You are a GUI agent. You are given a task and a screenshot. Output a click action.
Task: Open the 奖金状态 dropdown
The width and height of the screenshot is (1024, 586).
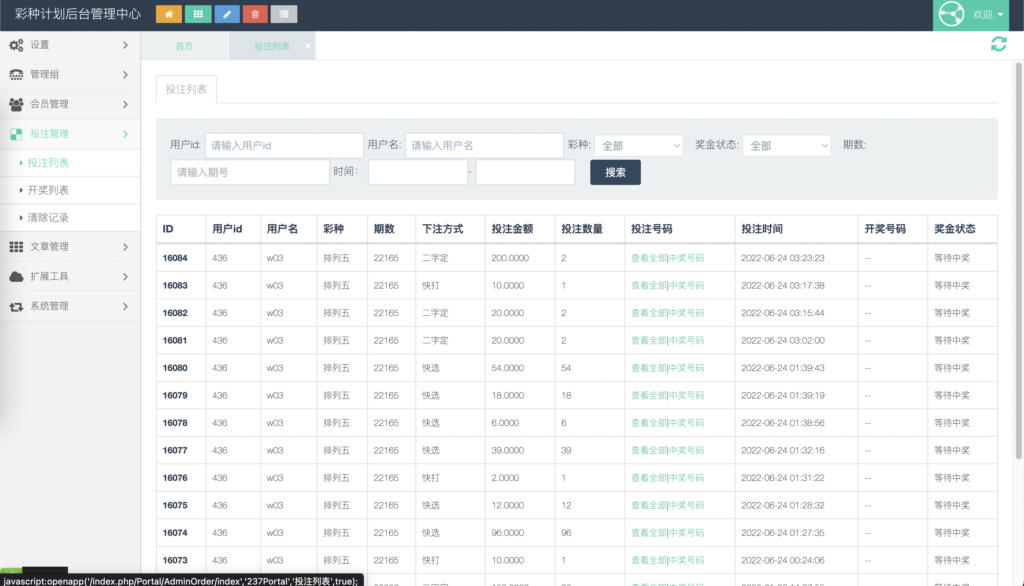pos(787,145)
